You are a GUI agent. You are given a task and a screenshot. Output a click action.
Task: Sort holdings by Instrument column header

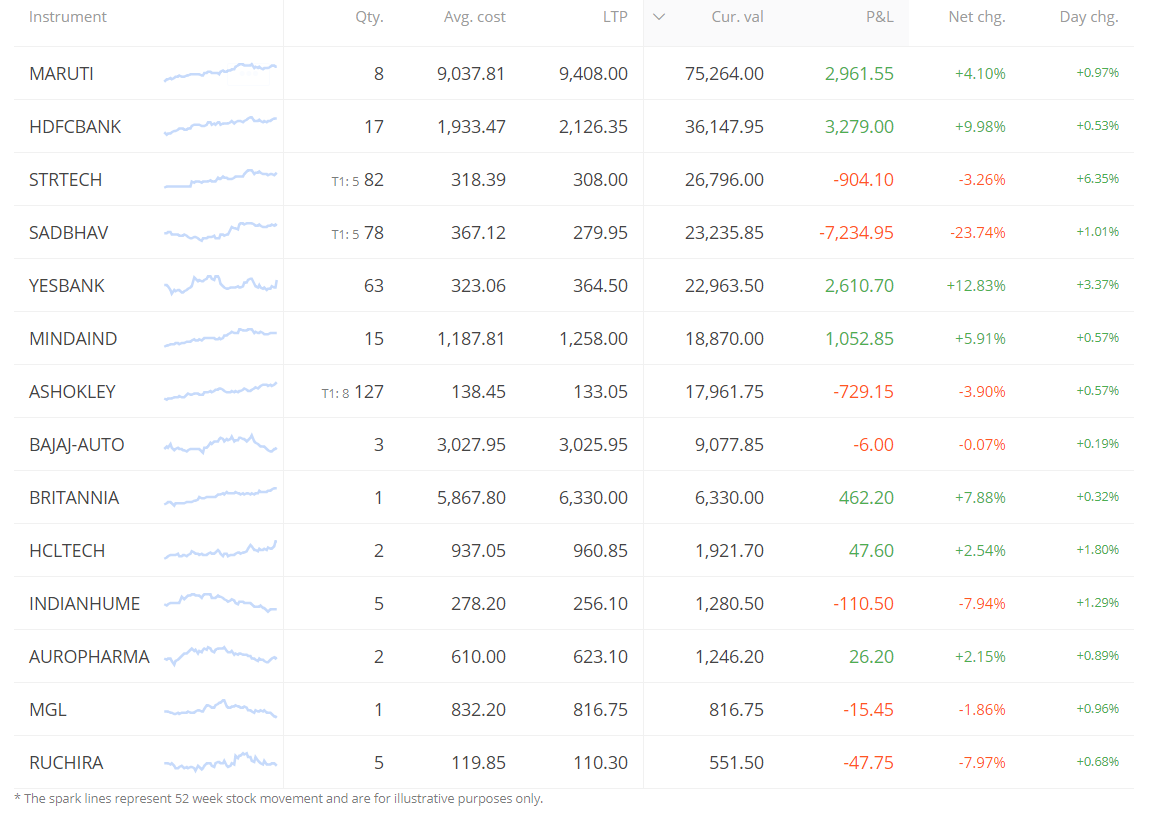click(68, 17)
